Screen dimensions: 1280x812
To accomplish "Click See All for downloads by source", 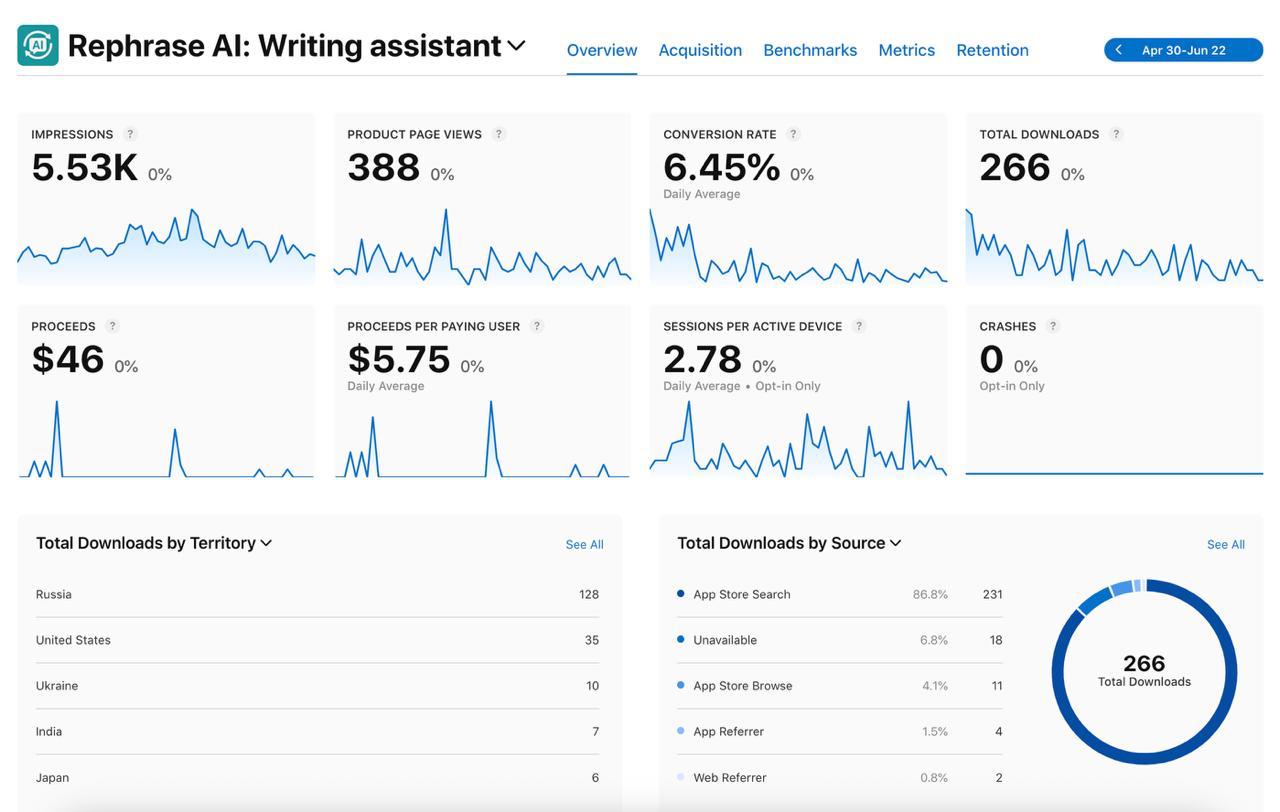I will [x=1225, y=545].
